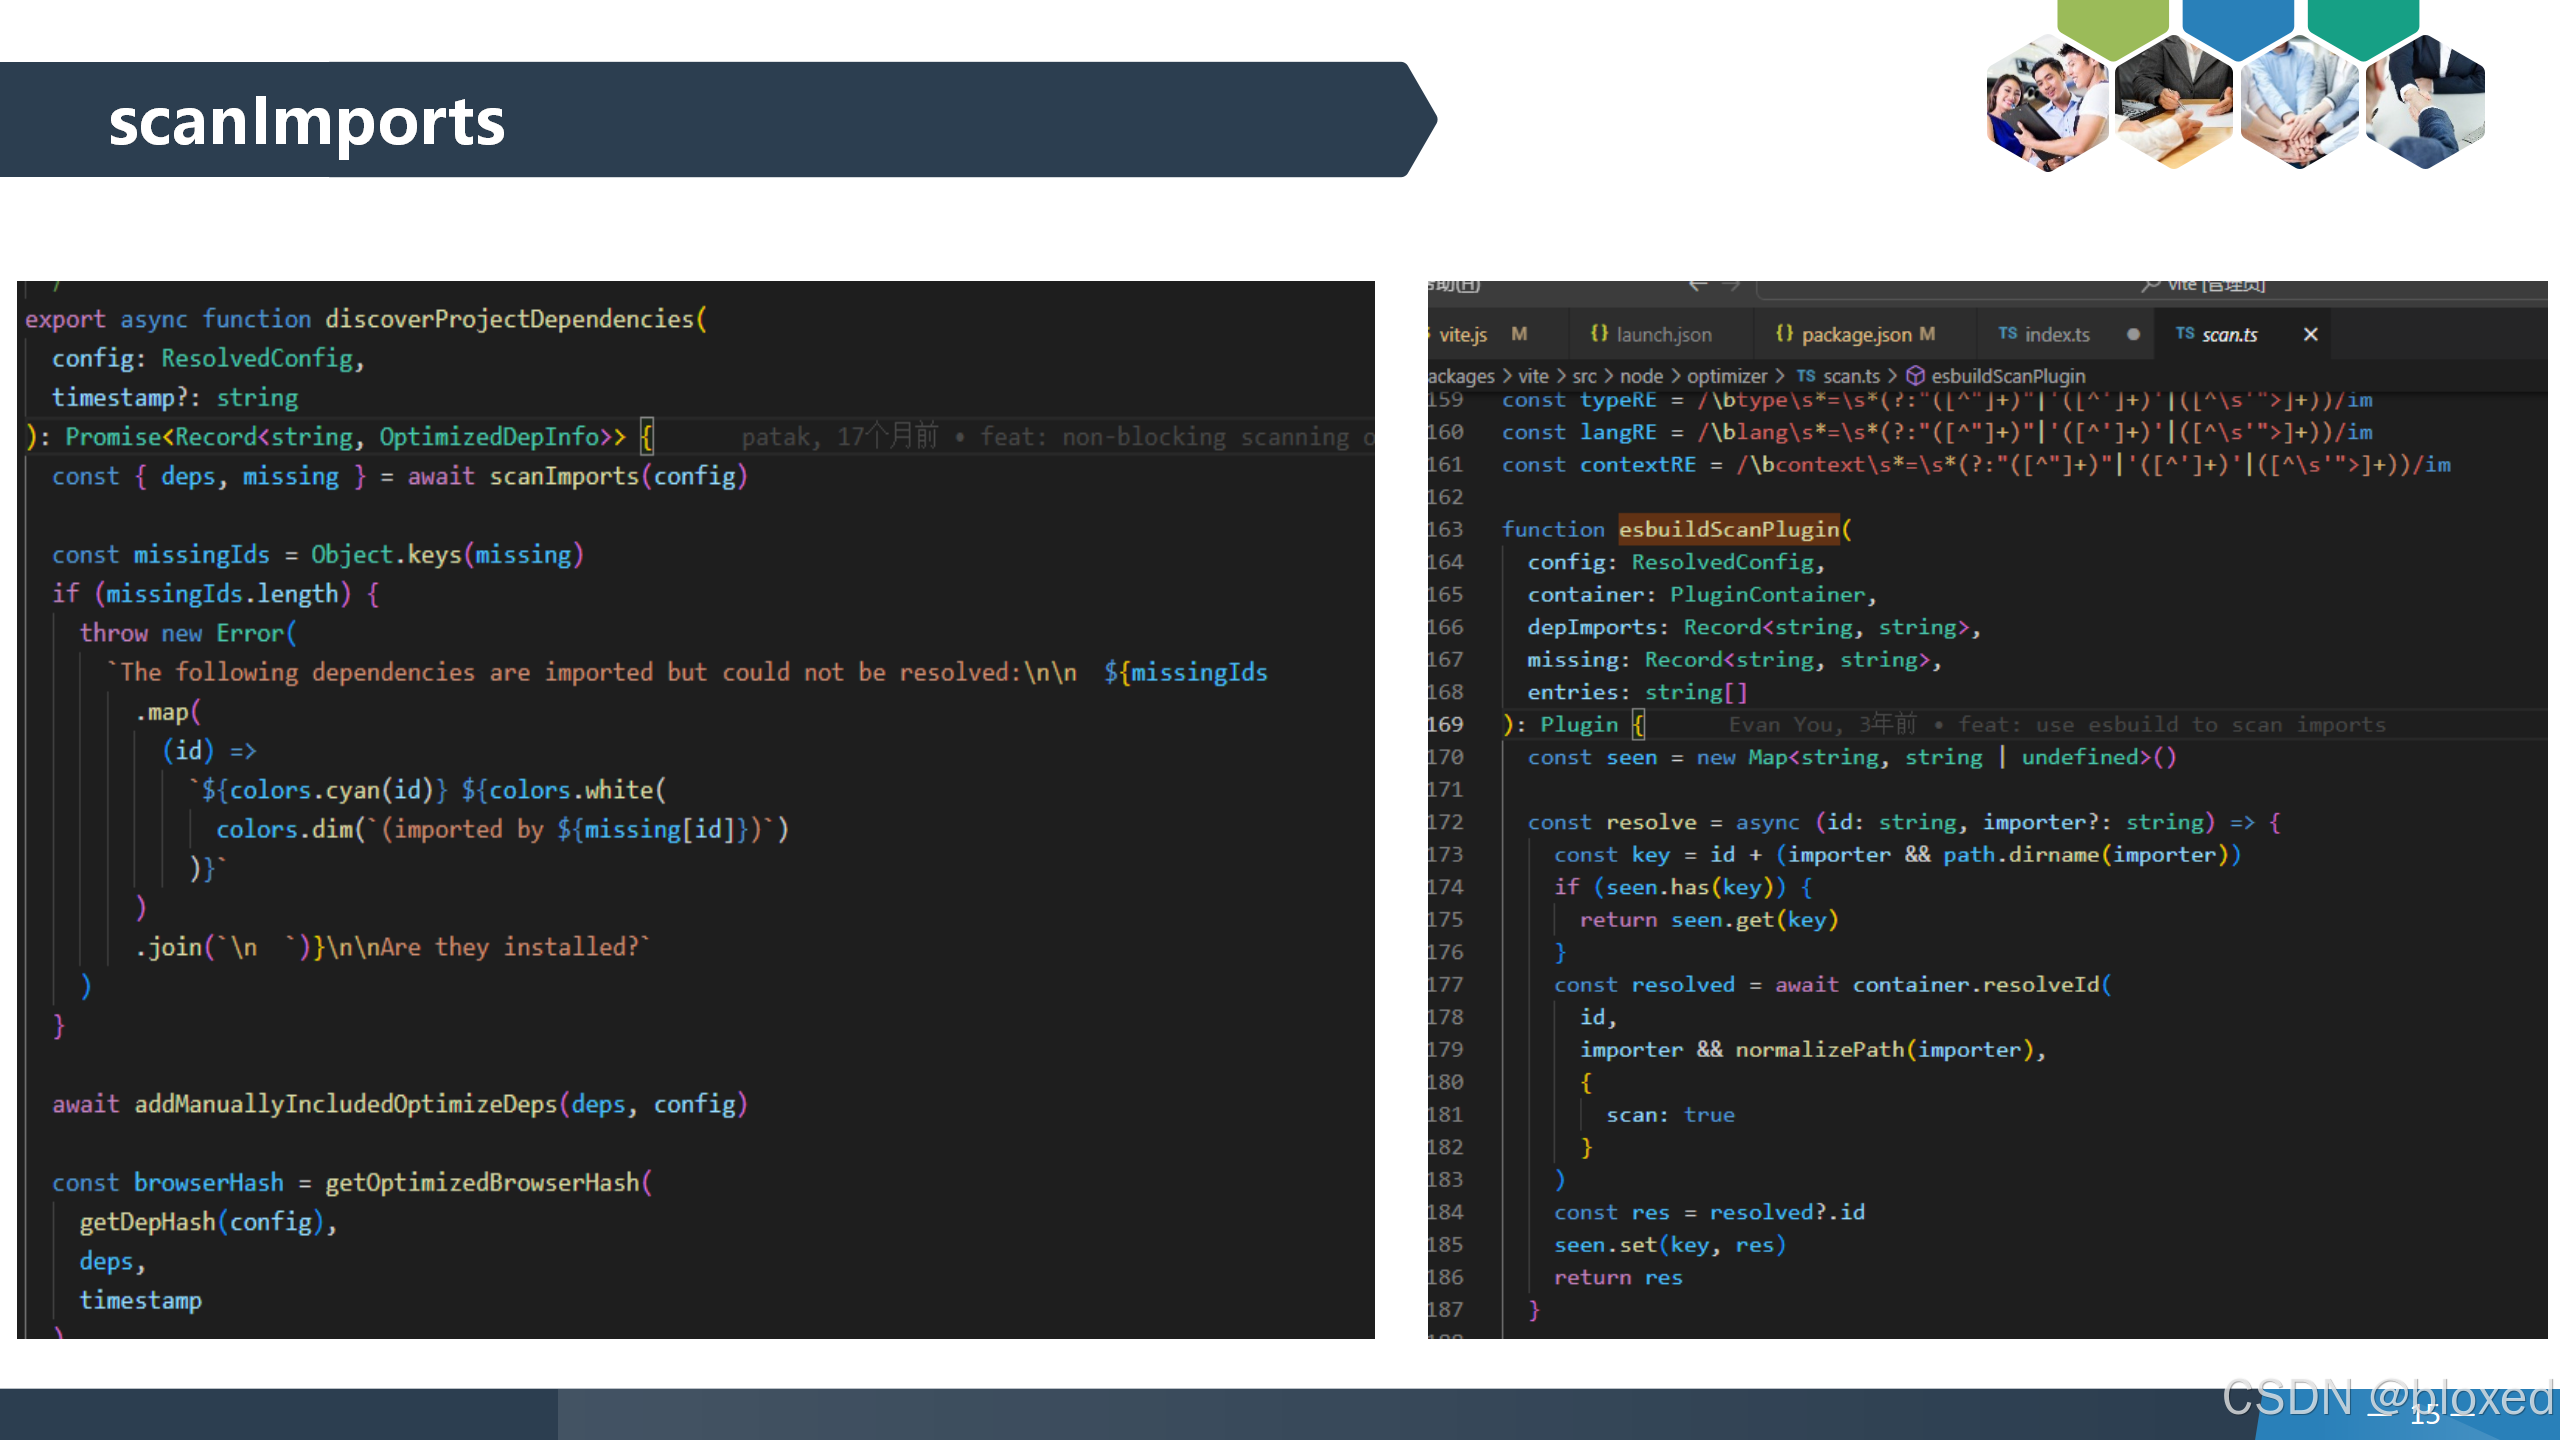The height and width of the screenshot is (1440, 2560).
Task: Click the 'Evan You, 3年前' blame annotation
Action: tap(1822, 724)
